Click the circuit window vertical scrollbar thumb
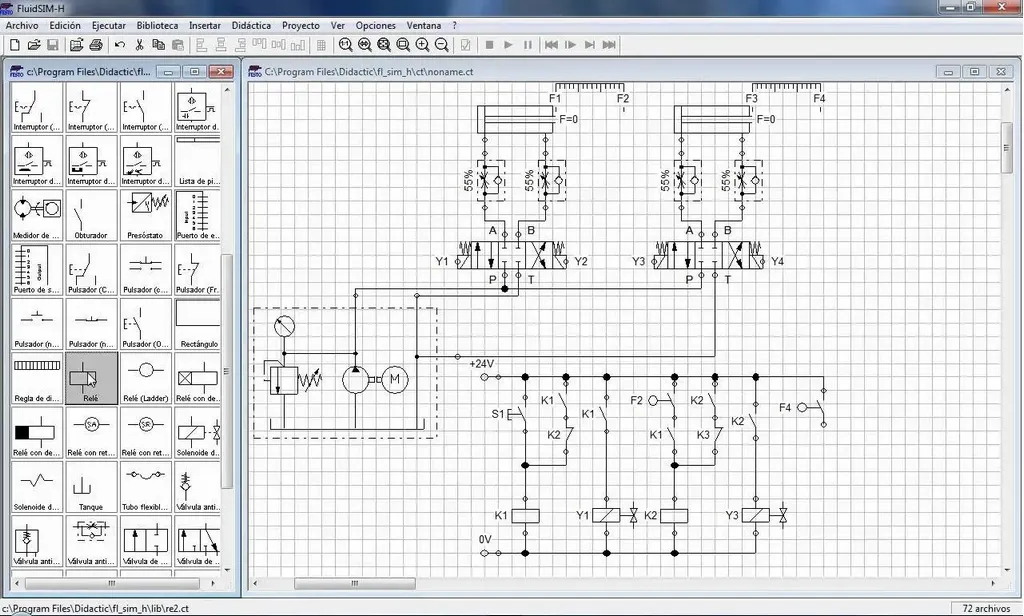This screenshot has height=616, width=1024. click(1006, 148)
